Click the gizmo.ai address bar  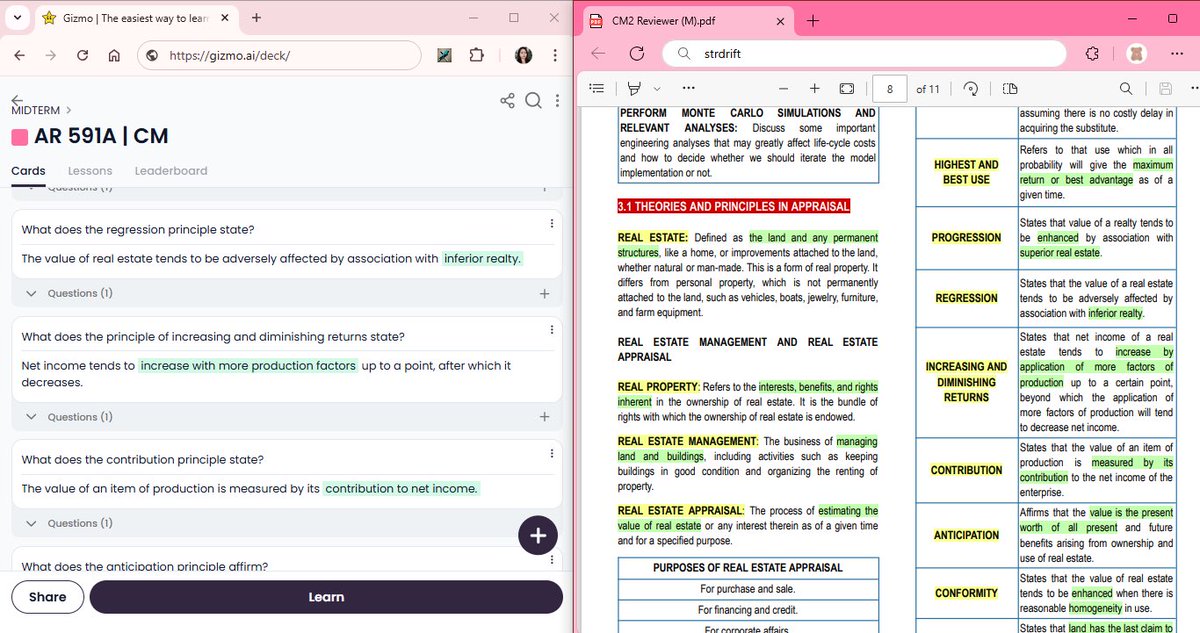coord(279,55)
